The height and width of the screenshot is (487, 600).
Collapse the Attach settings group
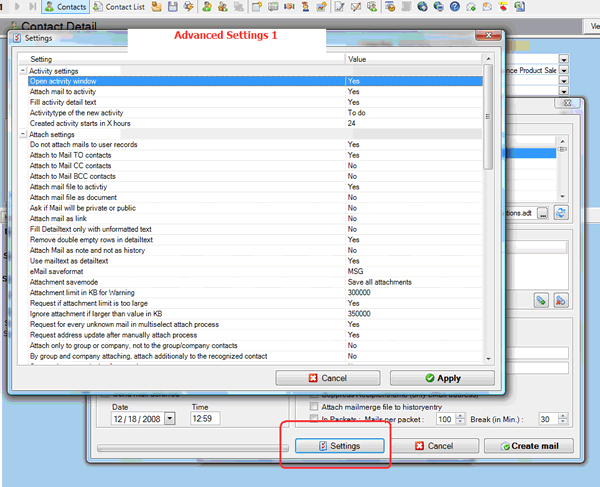coord(23,134)
